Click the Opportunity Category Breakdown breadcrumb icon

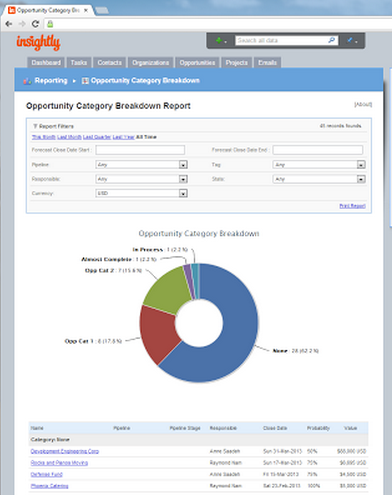tap(85, 81)
